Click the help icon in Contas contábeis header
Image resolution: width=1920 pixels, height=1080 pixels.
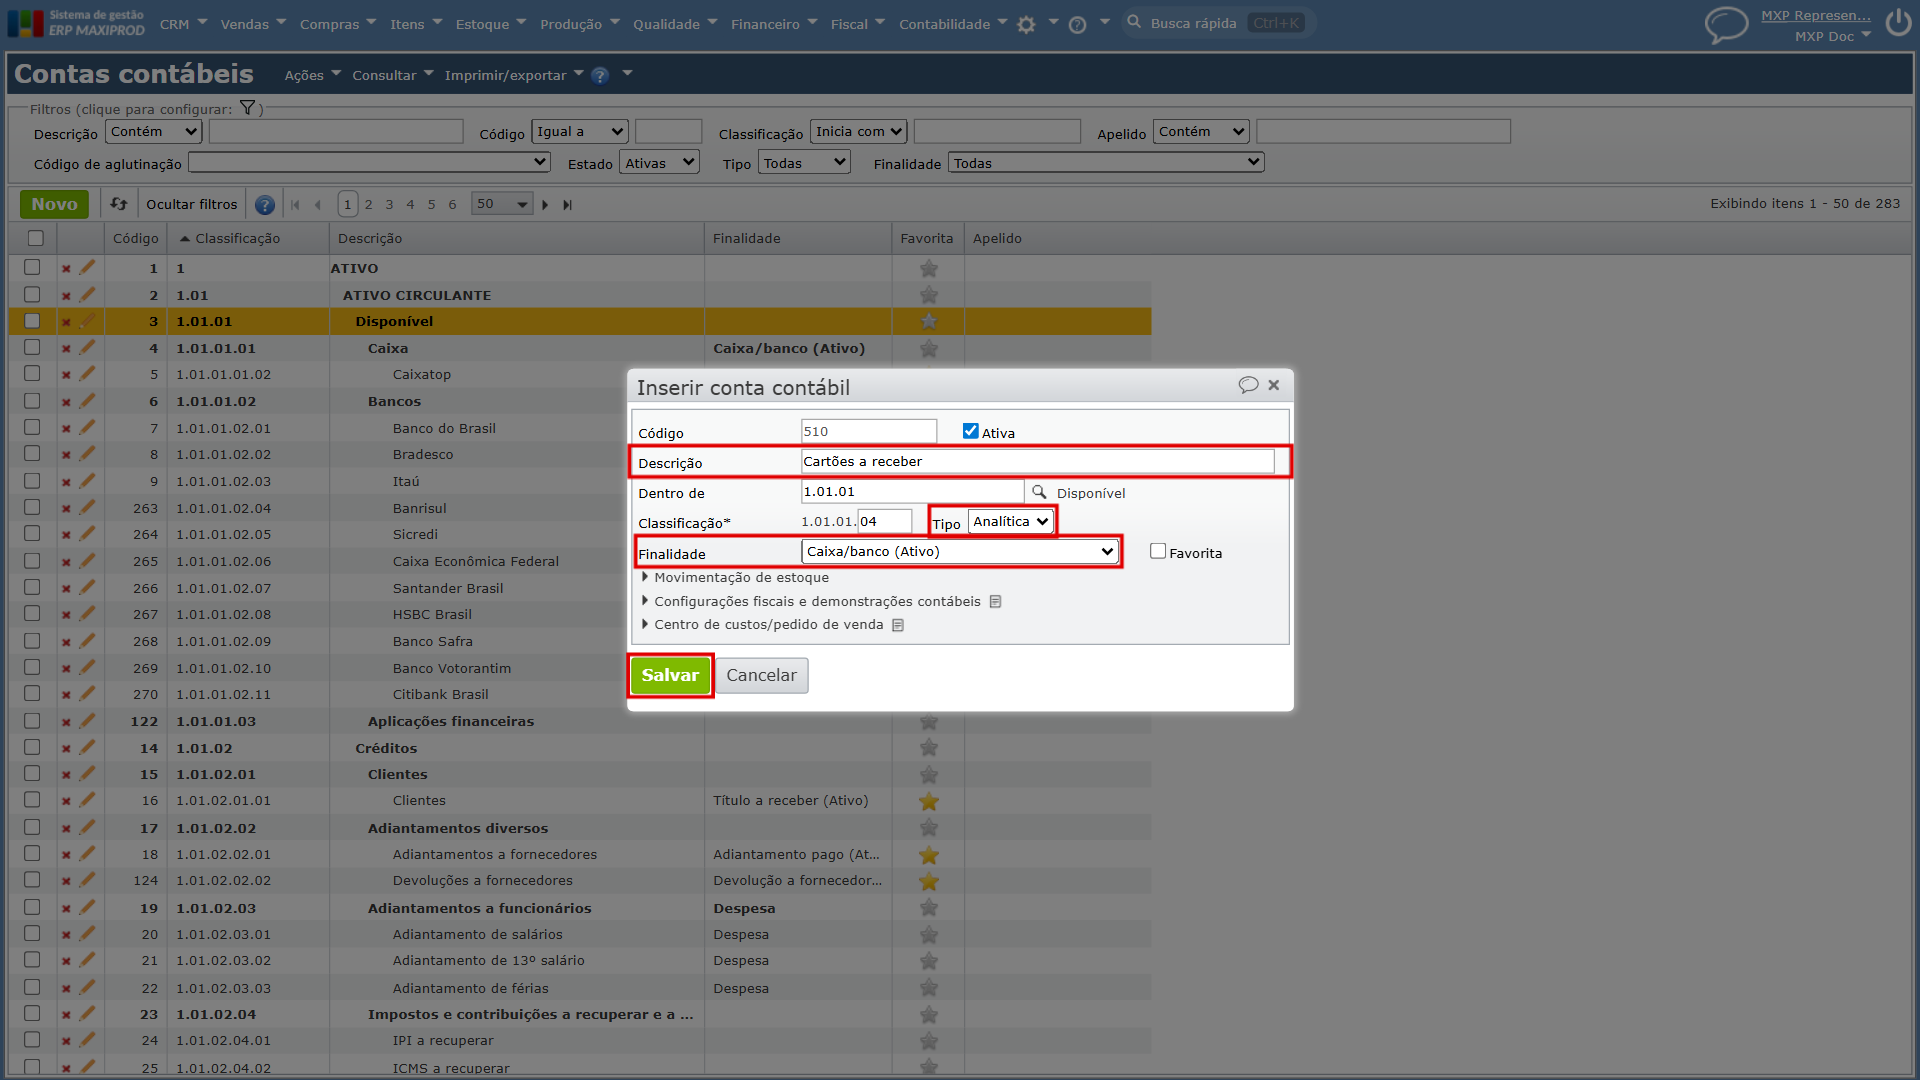(x=600, y=76)
